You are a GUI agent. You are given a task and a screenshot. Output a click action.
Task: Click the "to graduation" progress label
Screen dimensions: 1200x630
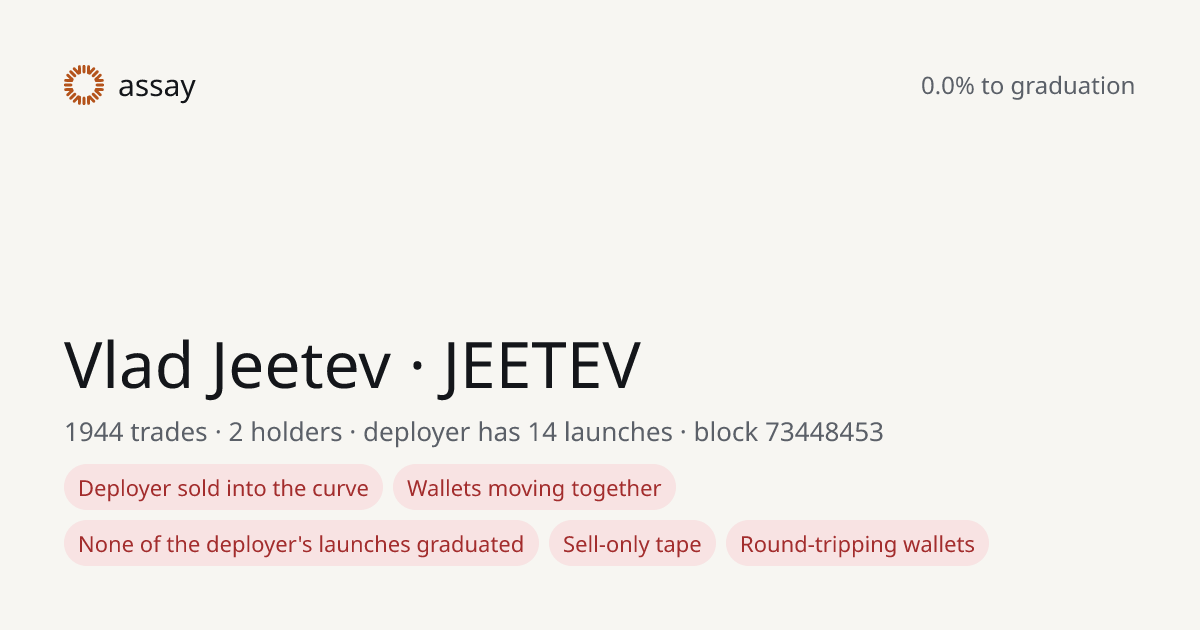coord(1058,87)
